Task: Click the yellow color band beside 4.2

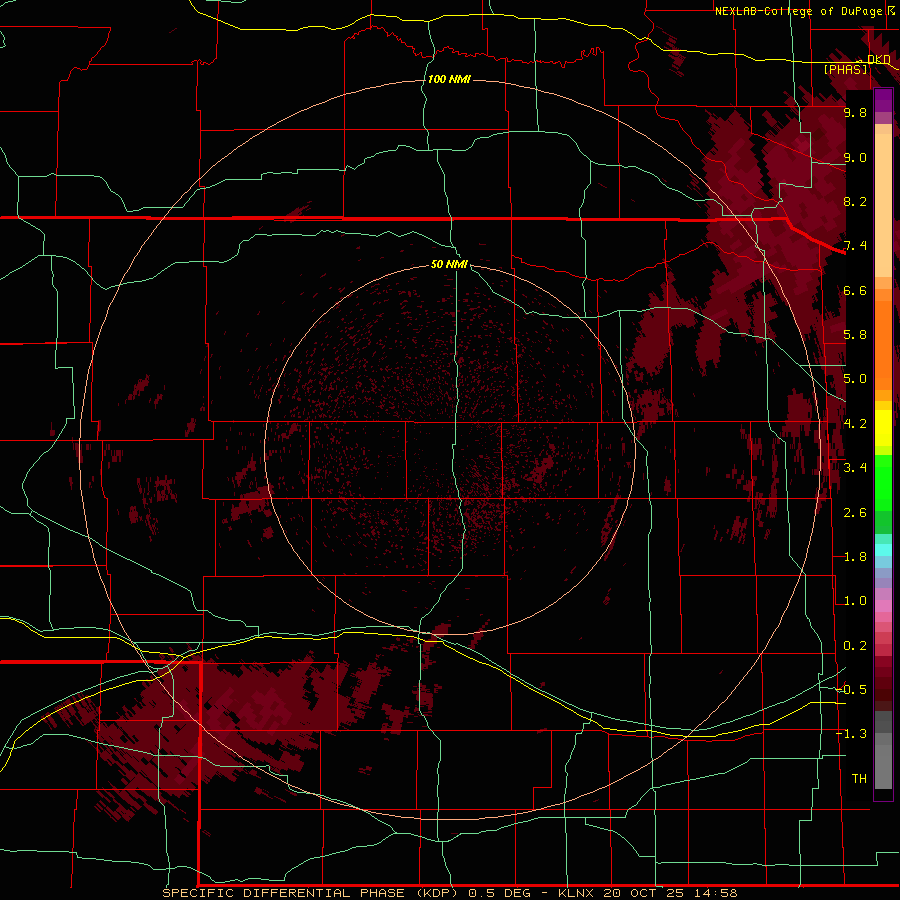Action: pyautogui.click(x=883, y=428)
